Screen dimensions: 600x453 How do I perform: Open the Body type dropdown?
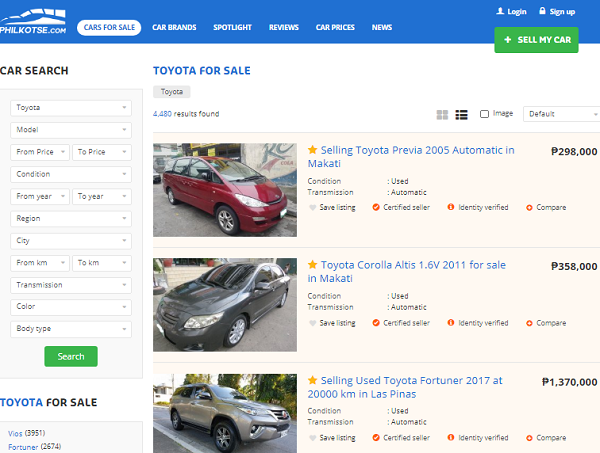coord(71,329)
